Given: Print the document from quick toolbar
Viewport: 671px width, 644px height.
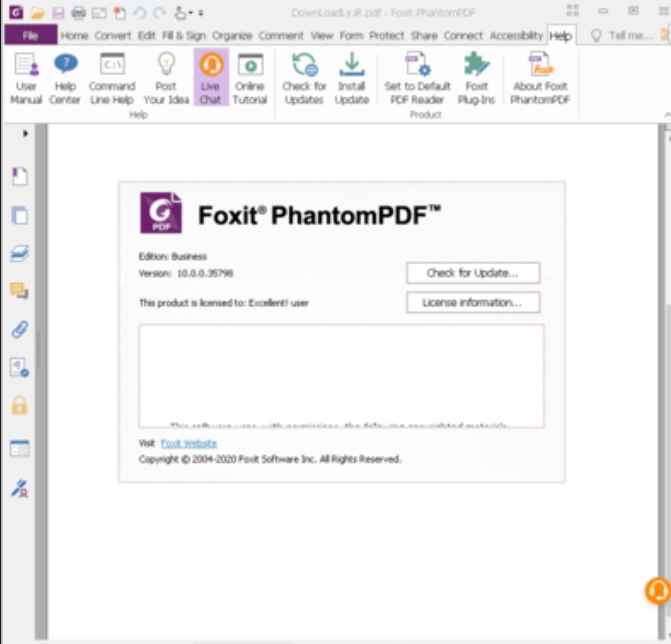Looking at the screenshot, I should pyautogui.click(x=79, y=13).
